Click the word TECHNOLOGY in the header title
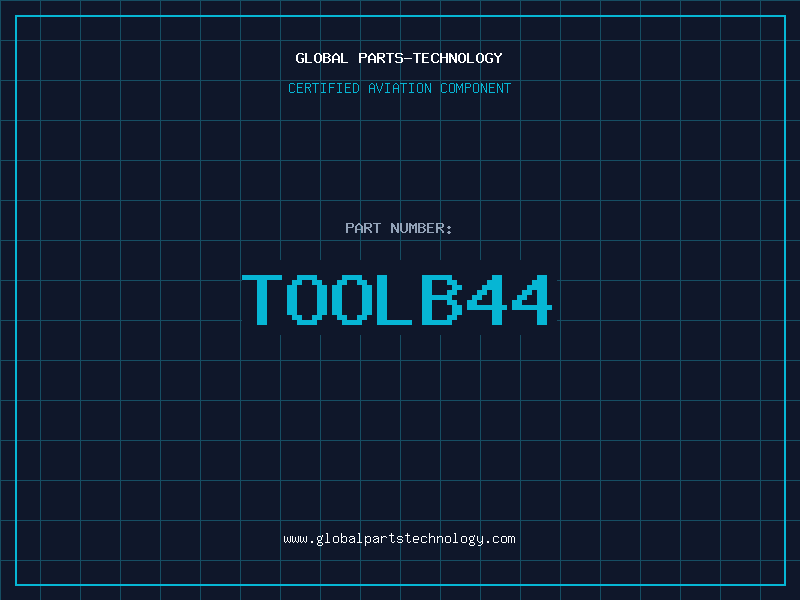Viewport: 800px width, 600px height. pos(458,58)
